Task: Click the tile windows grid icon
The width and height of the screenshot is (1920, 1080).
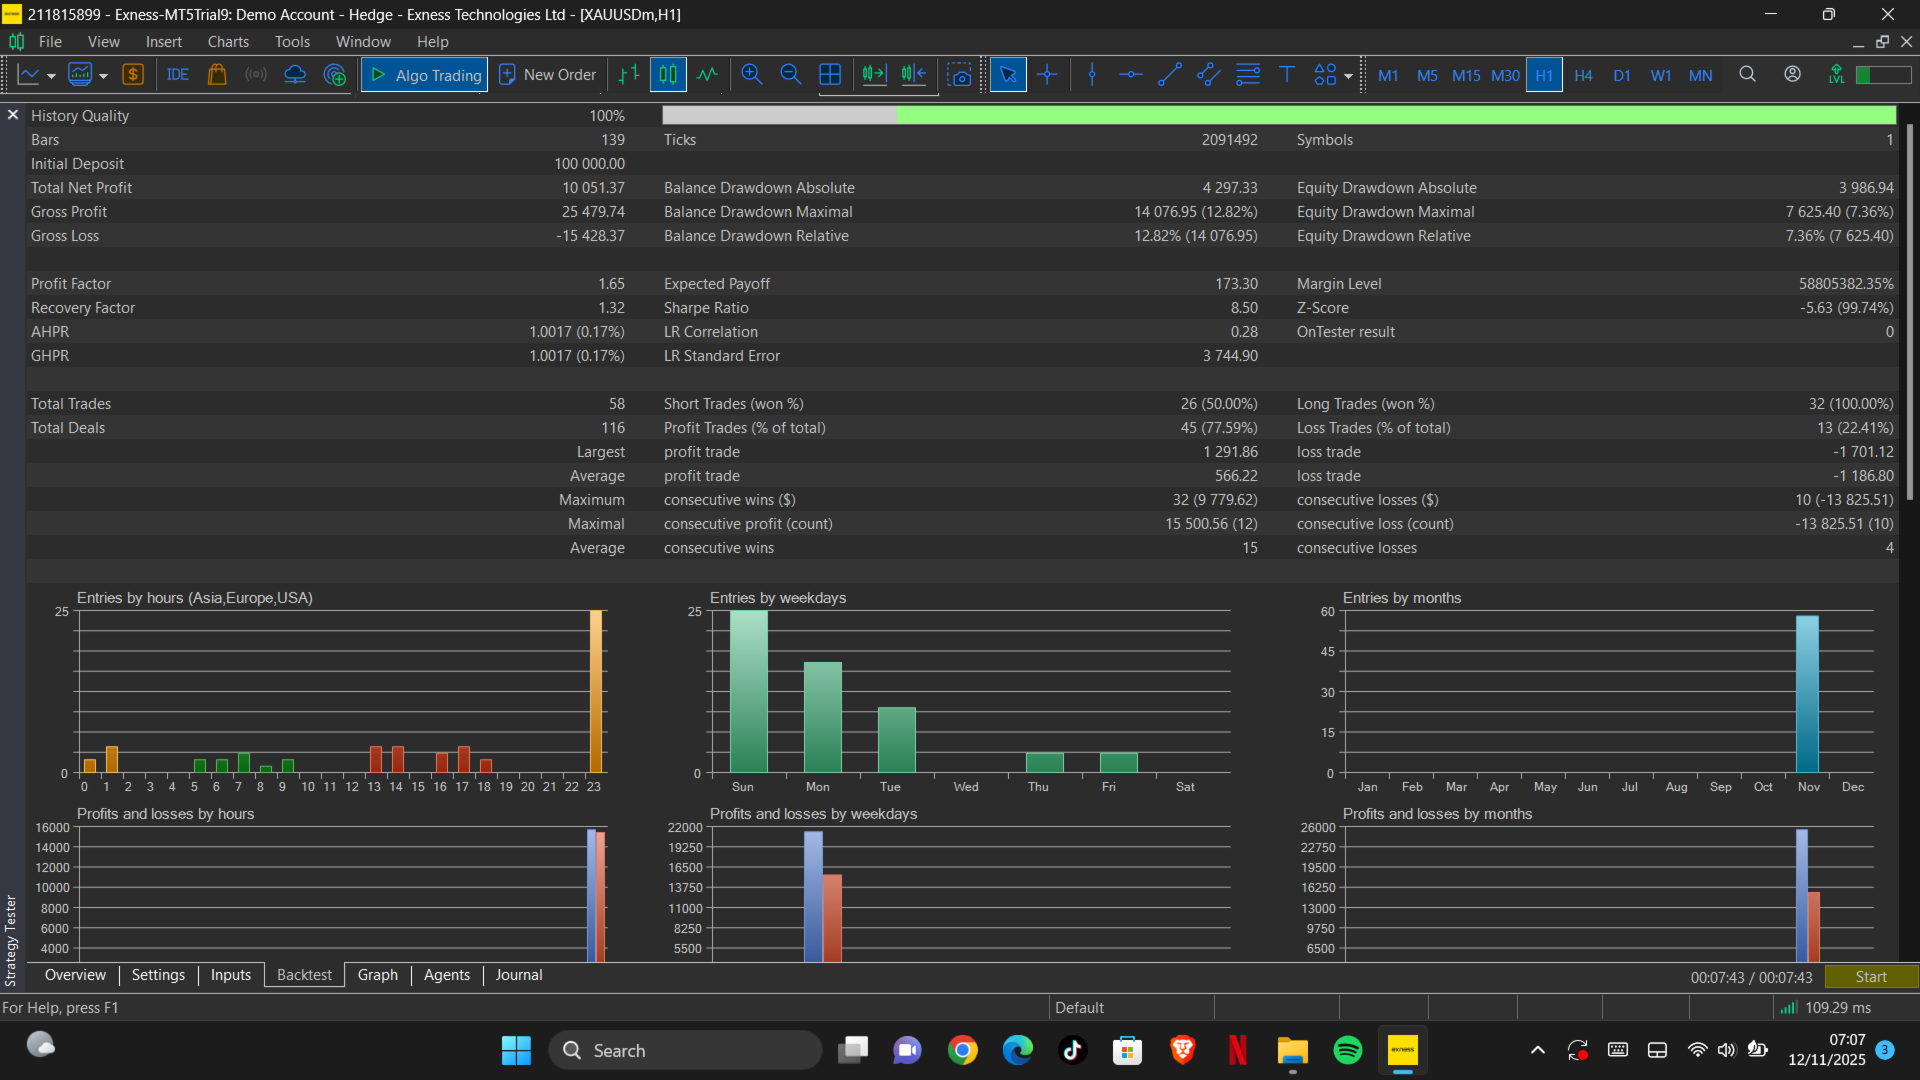Action: [830, 75]
